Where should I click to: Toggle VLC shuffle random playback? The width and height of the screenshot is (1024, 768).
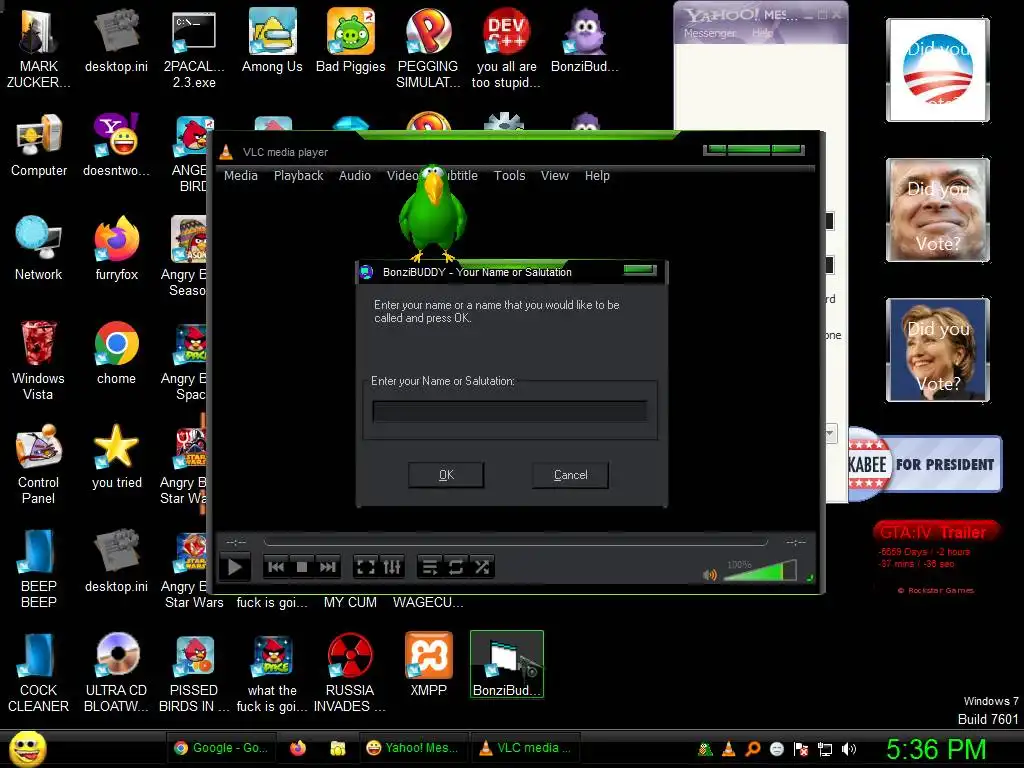coord(482,567)
